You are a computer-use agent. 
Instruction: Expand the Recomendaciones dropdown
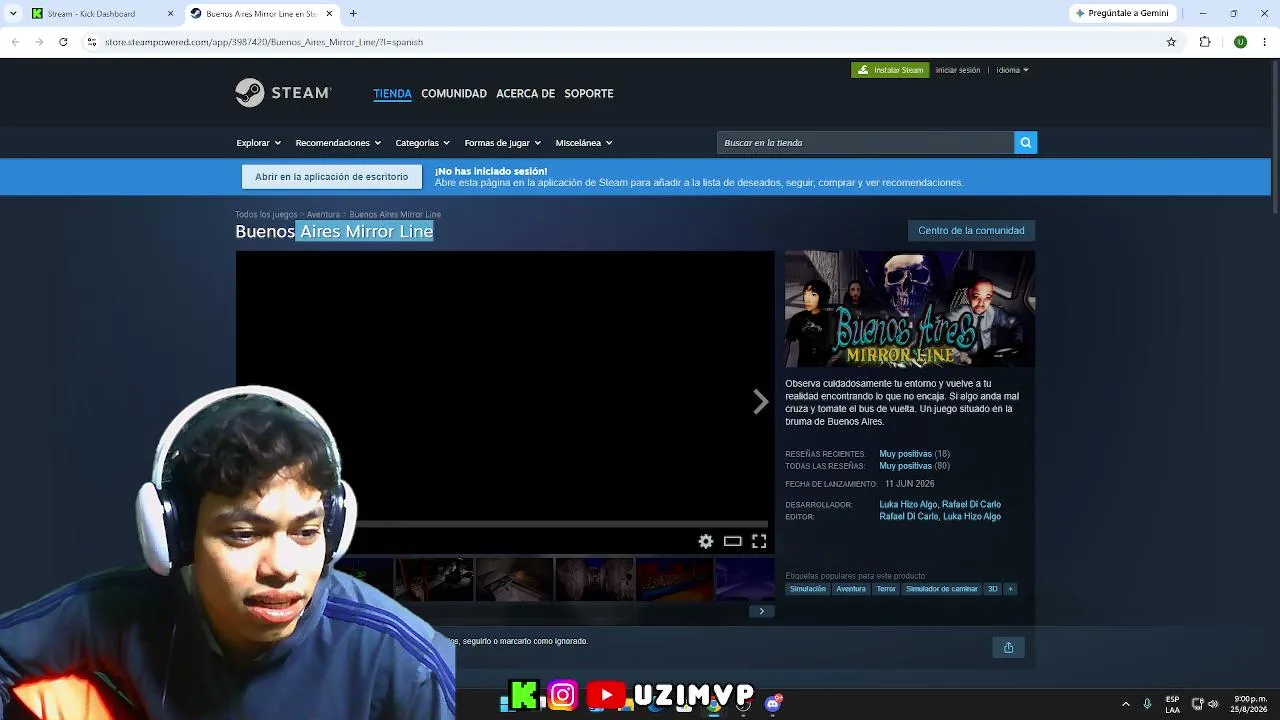pyautogui.click(x=338, y=143)
